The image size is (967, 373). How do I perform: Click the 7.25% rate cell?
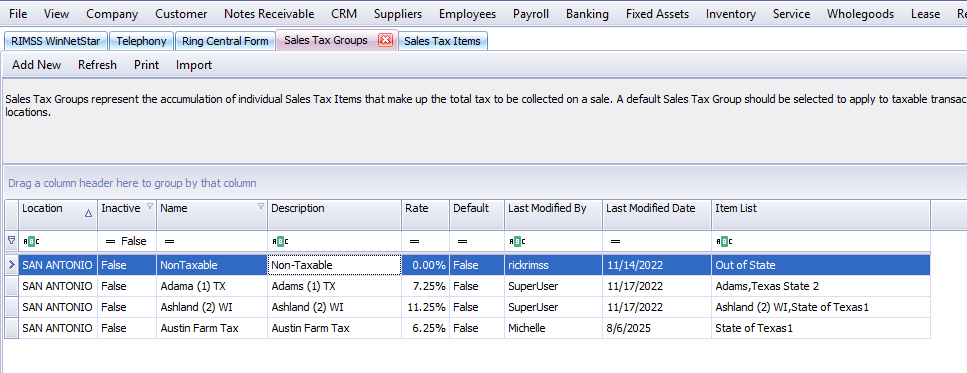[425, 286]
